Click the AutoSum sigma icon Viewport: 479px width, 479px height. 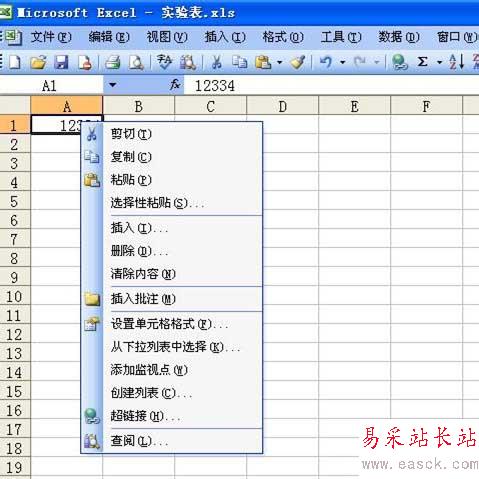click(x=423, y=62)
